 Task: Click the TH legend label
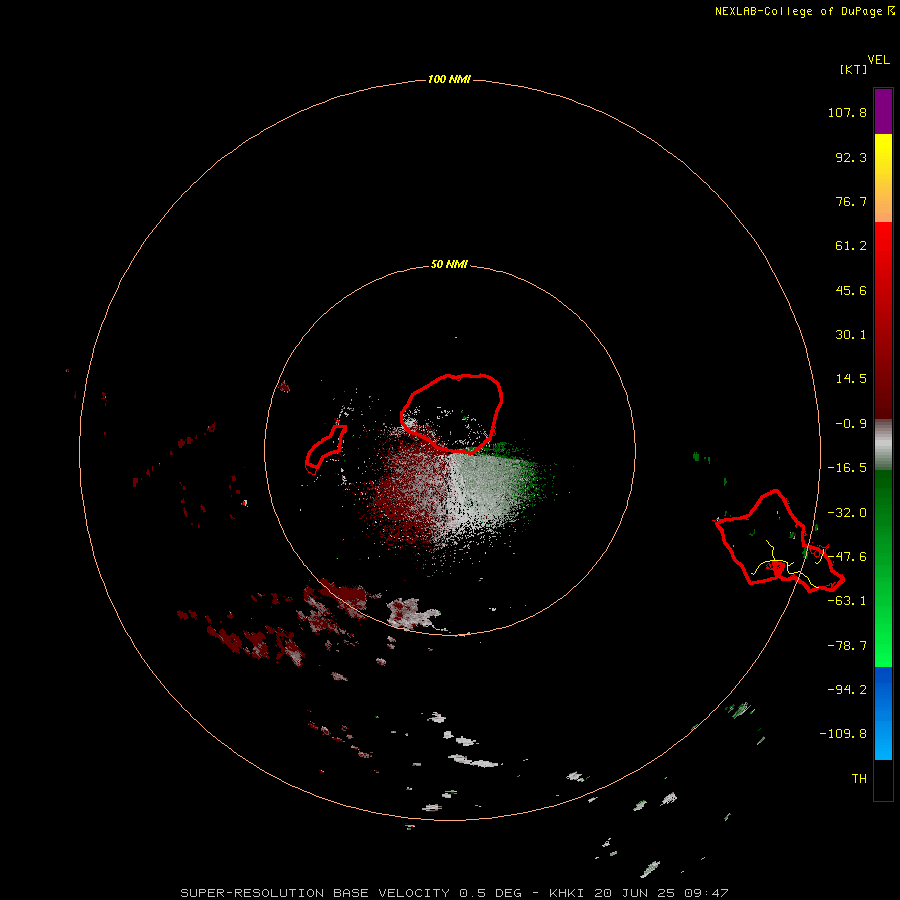pyautogui.click(x=859, y=779)
